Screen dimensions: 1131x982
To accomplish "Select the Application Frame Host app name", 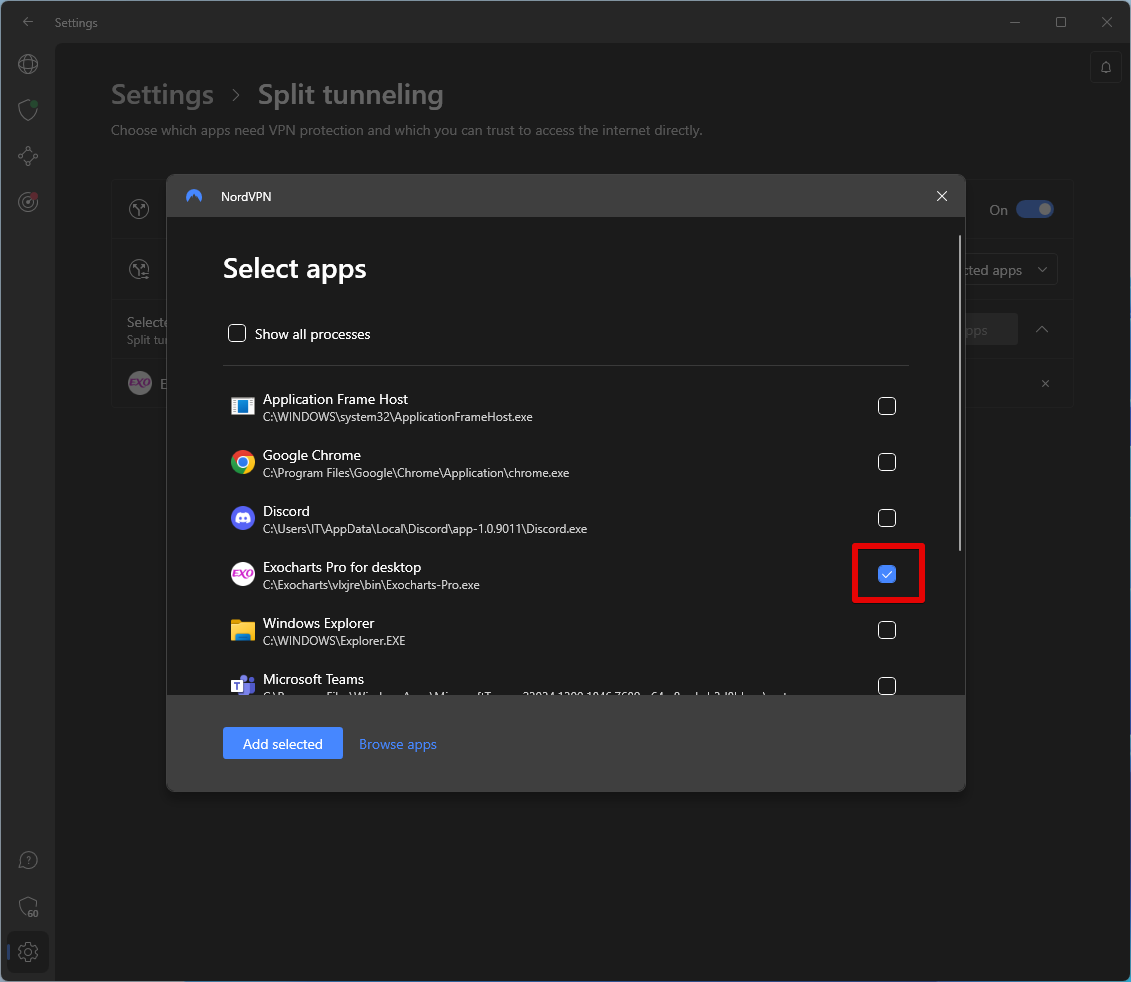I will click(335, 399).
